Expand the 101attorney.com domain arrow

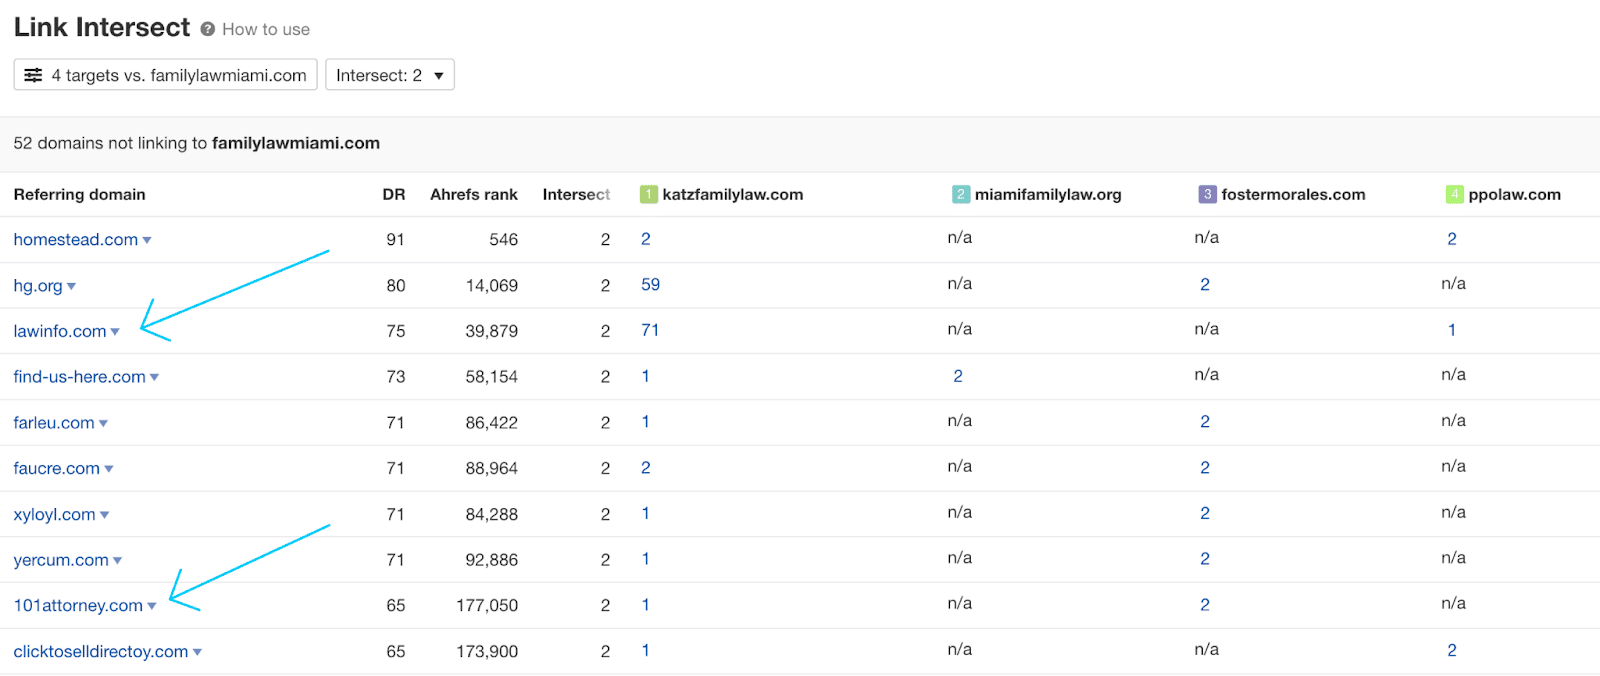click(151, 606)
